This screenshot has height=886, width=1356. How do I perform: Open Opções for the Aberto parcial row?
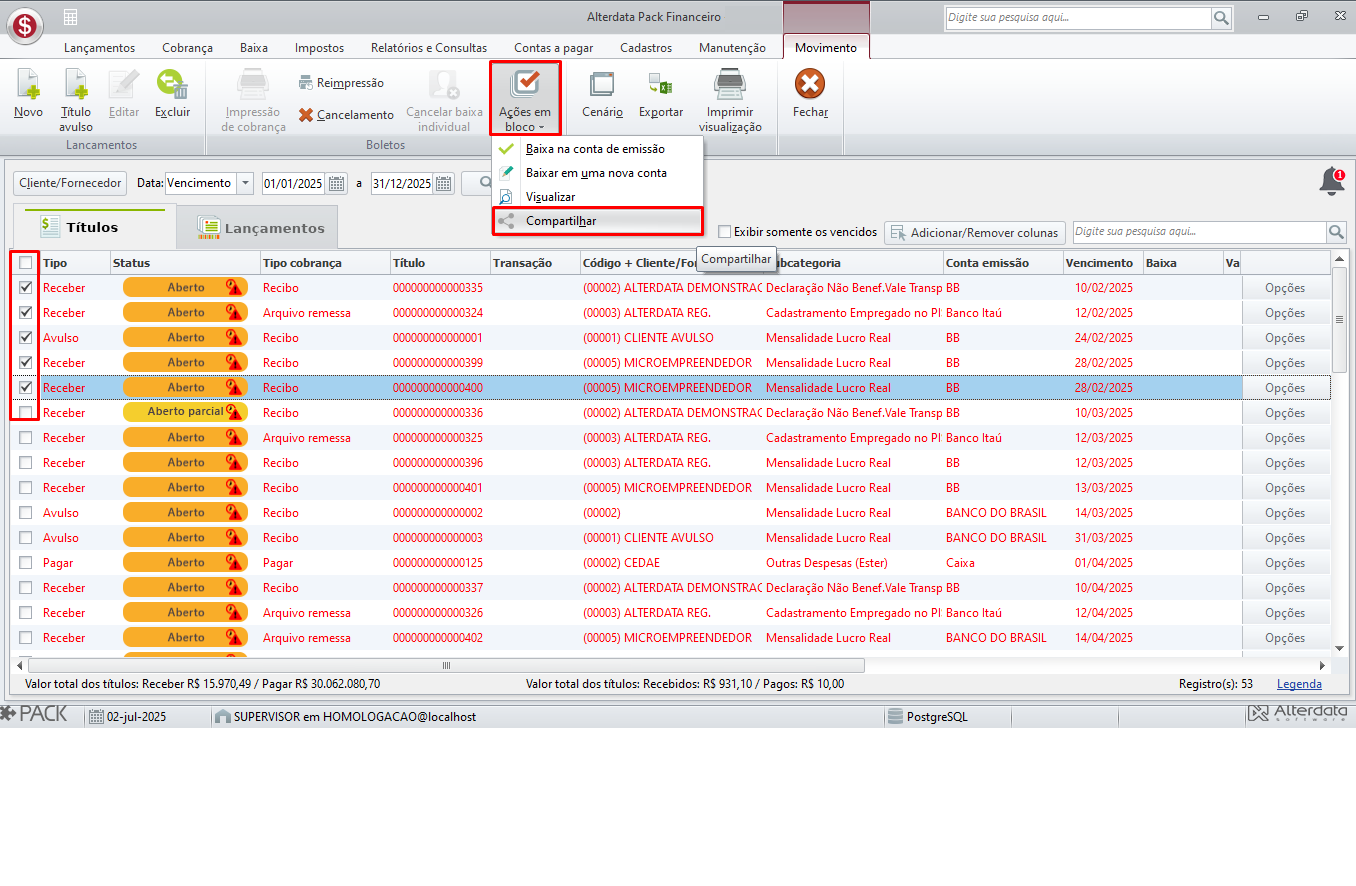pyautogui.click(x=1285, y=413)
